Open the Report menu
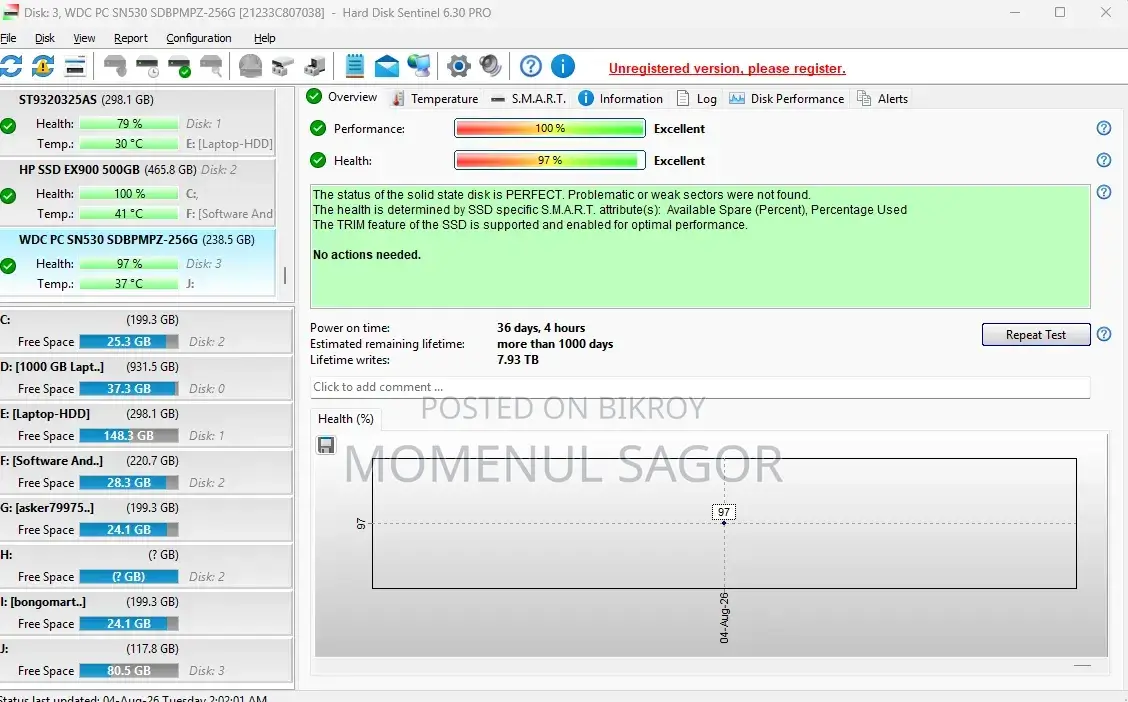 coord(130,38)
